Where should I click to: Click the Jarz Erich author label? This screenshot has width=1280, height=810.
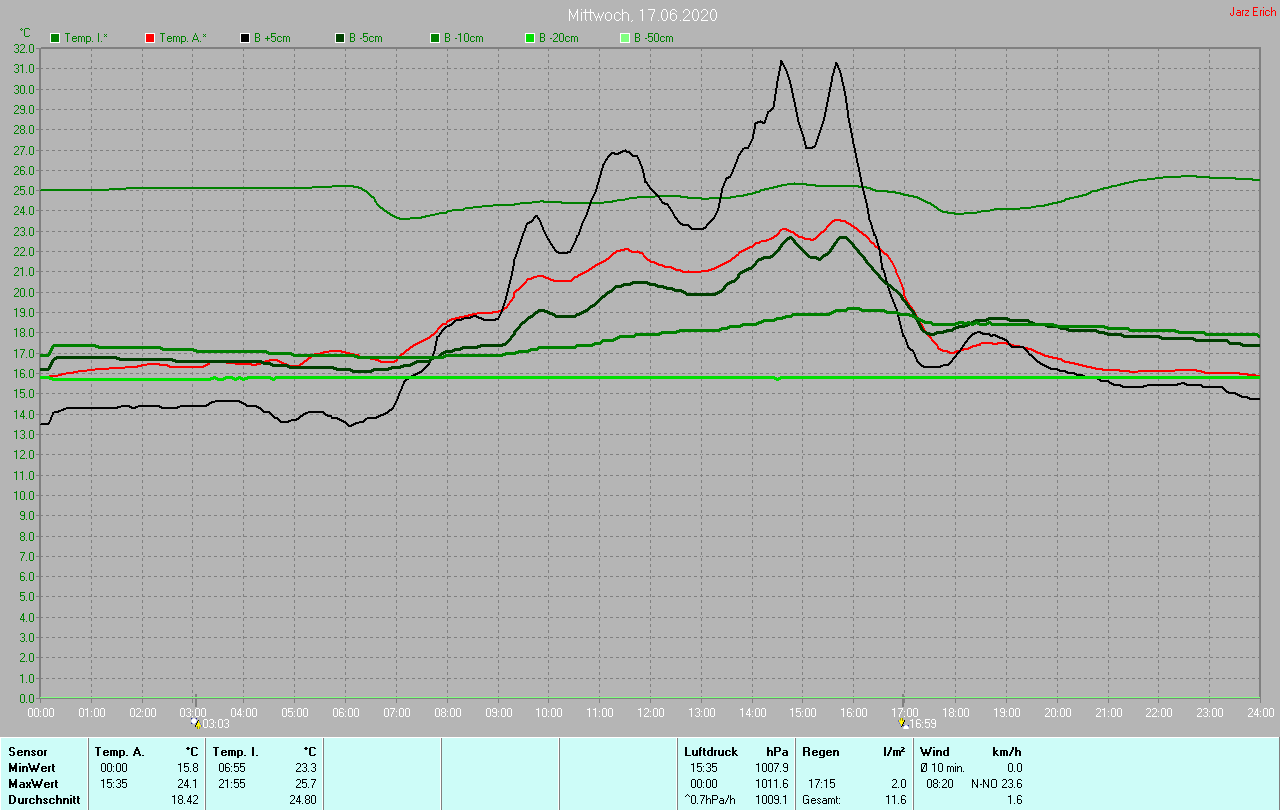[x=1252, y=12]
